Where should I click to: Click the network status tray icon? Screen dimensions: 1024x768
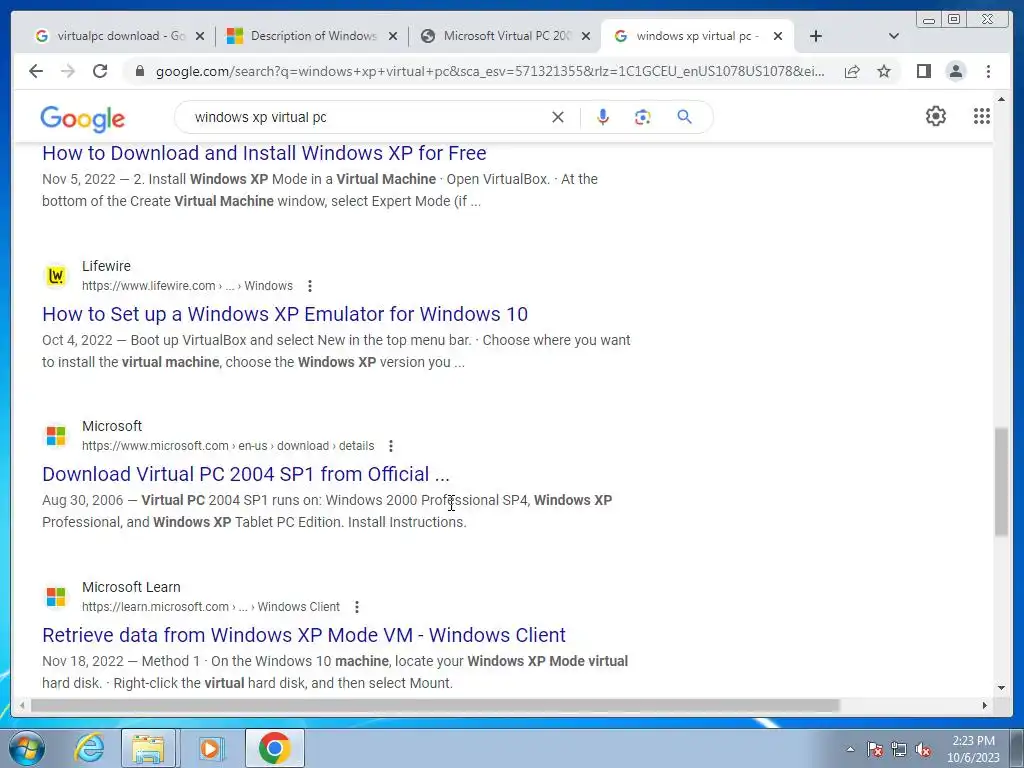(899, 750)
